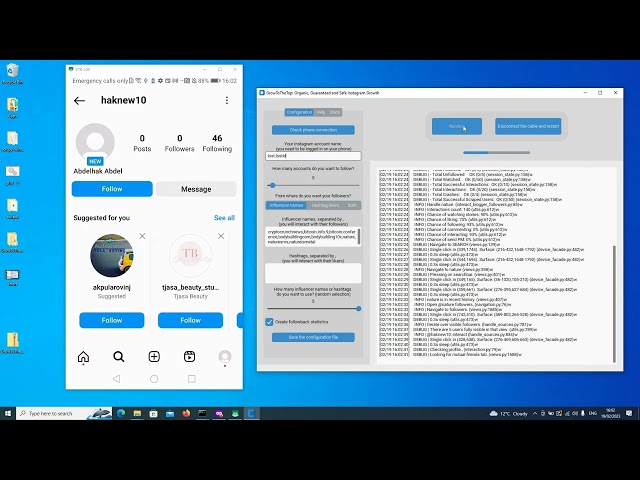
Task: Click Check phone connection button
Action: tap(313, 130)
